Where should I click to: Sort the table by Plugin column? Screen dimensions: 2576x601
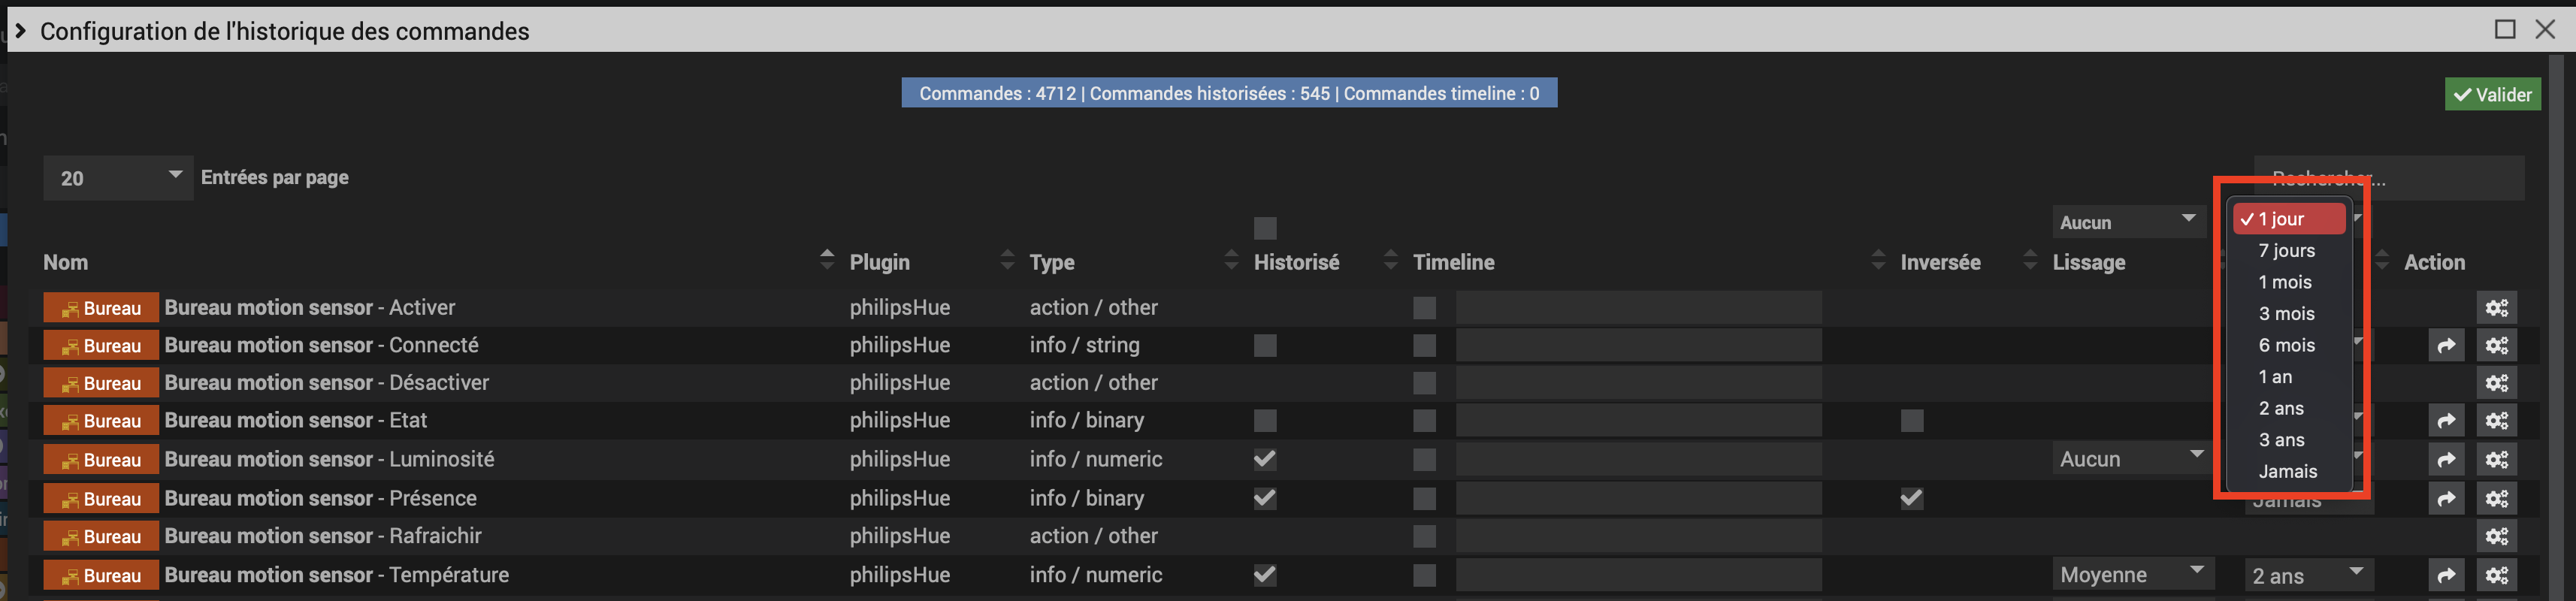tap(880, 262)
